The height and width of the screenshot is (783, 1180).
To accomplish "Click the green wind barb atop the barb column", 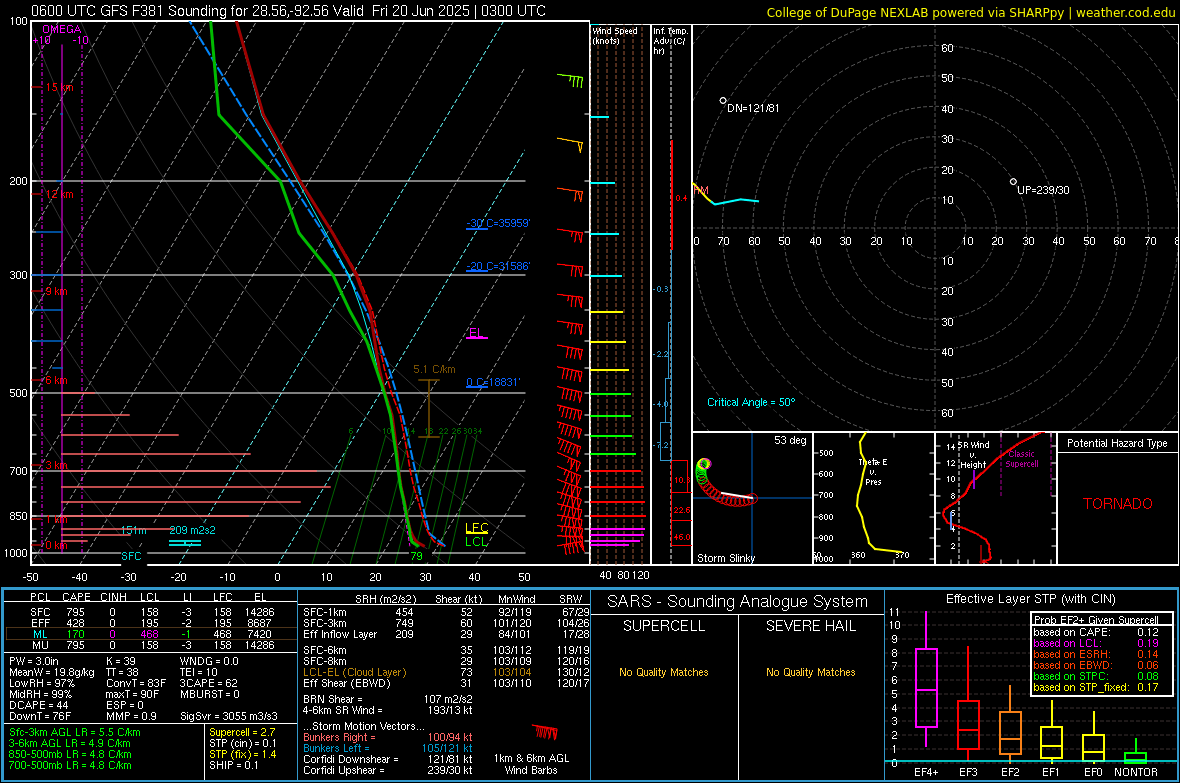I will click(x=570, y=80).
